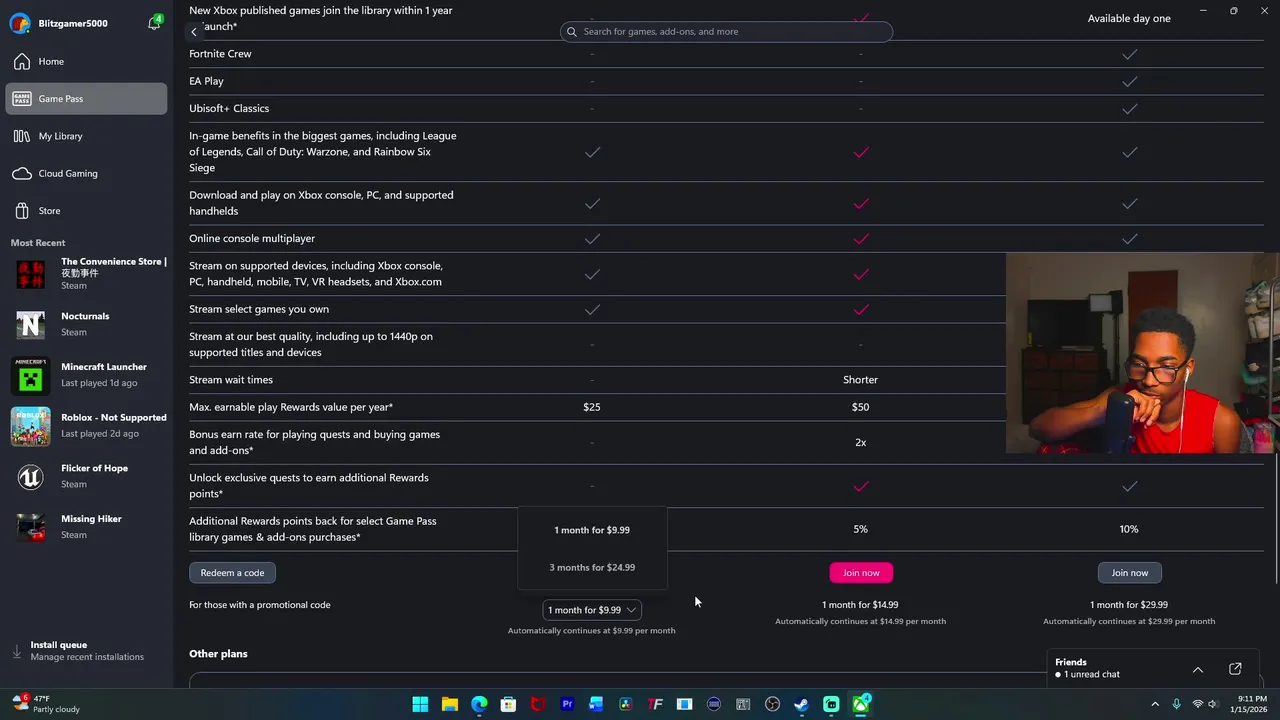Click the gray Join now button
The width and height of the screenshot is (1280, 720).
tap(1129, 573)
